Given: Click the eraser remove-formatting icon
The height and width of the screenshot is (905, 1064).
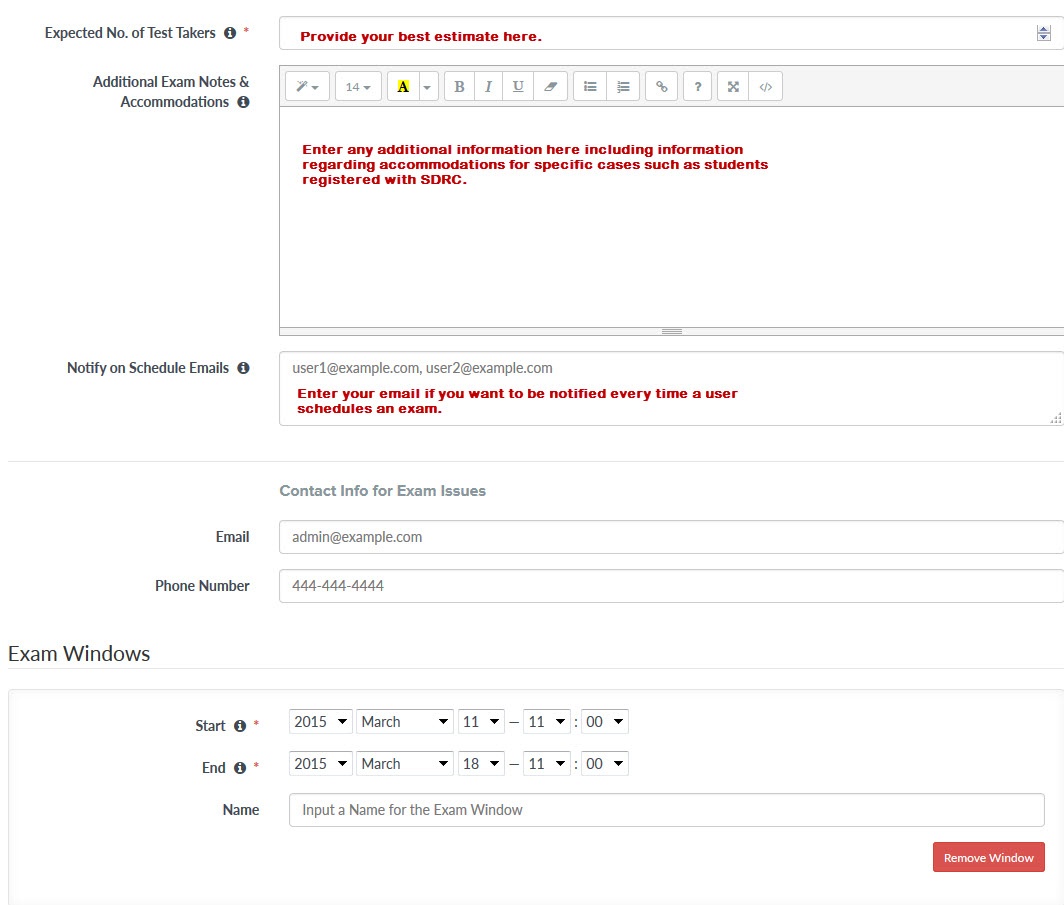Looking at the screenshot, I should [549, 87].
